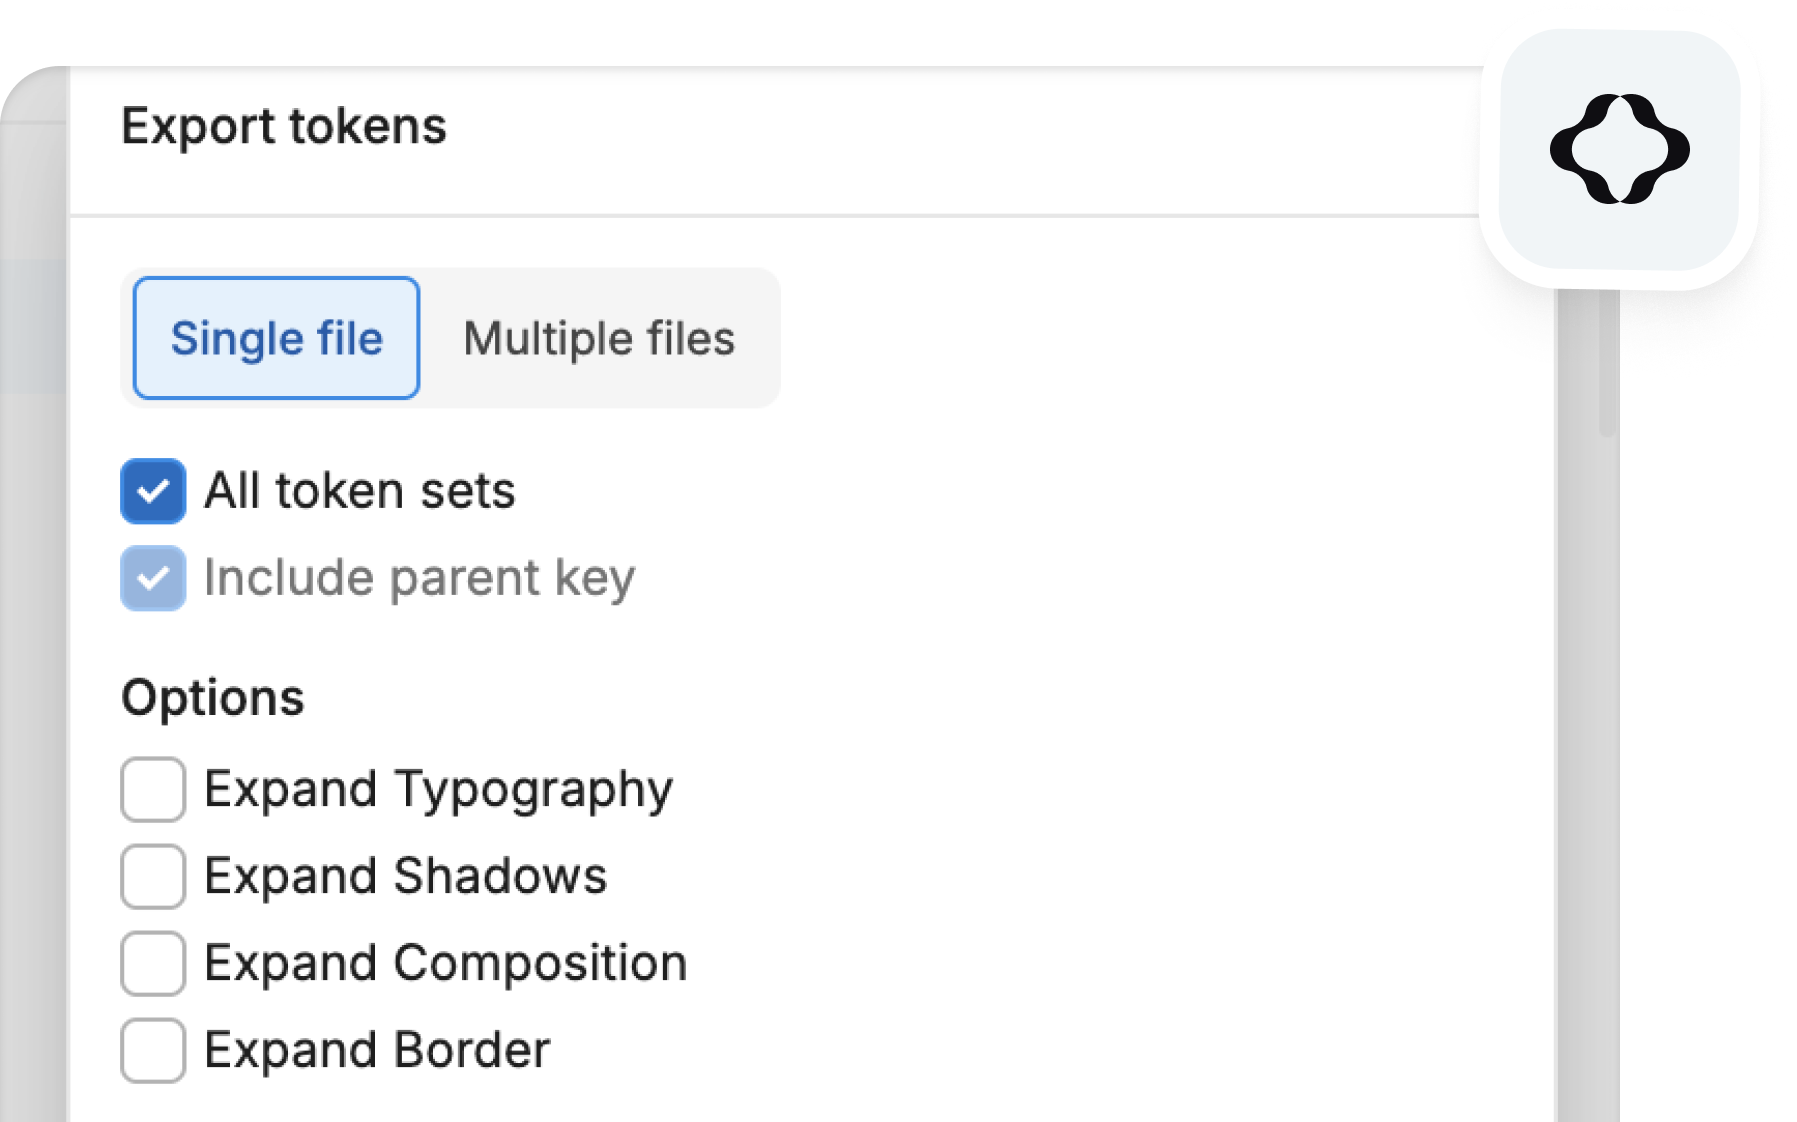The width and height of the screenshot is (1797, 1122).
Task: Click the Expand Shadows label text
Action: [406, 876]
